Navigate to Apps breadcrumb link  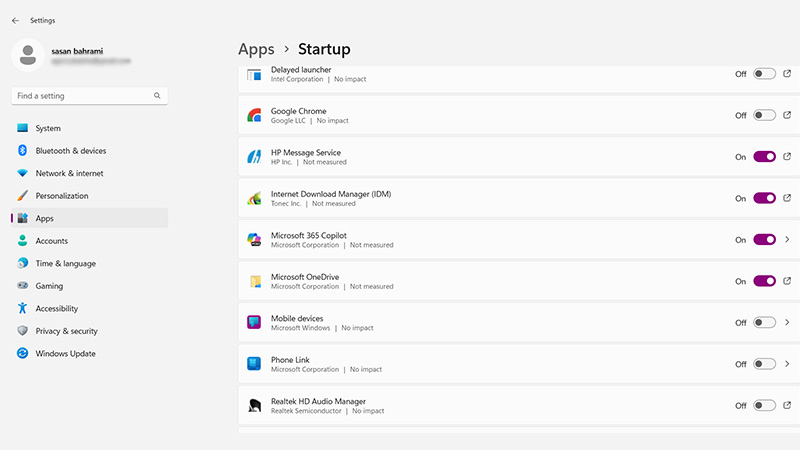pos(256,49)
